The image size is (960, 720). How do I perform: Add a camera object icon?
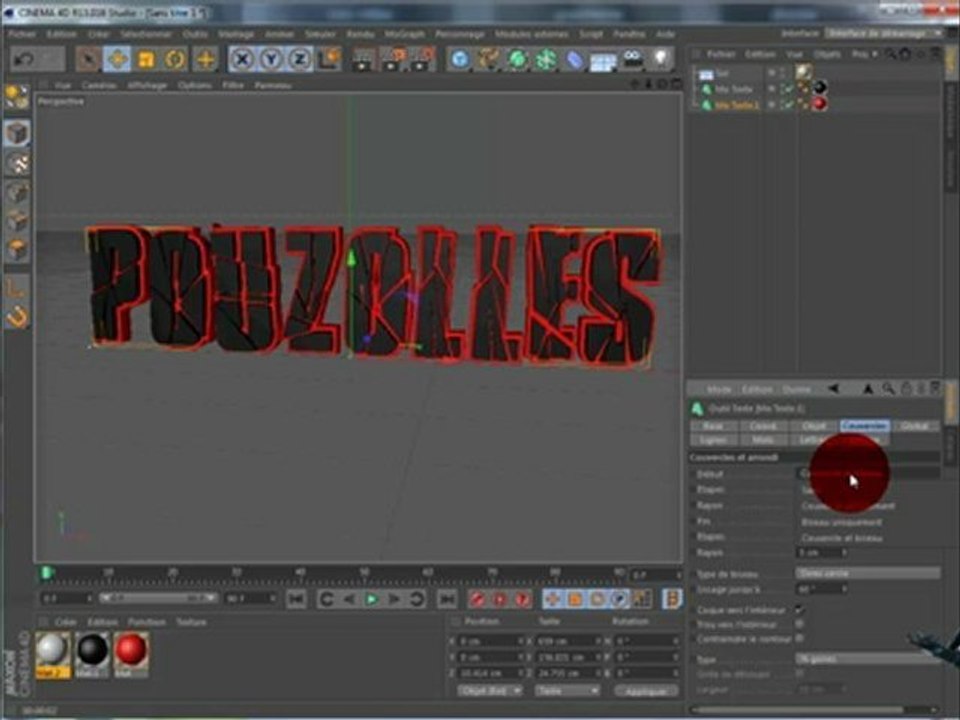click(632, 59)
